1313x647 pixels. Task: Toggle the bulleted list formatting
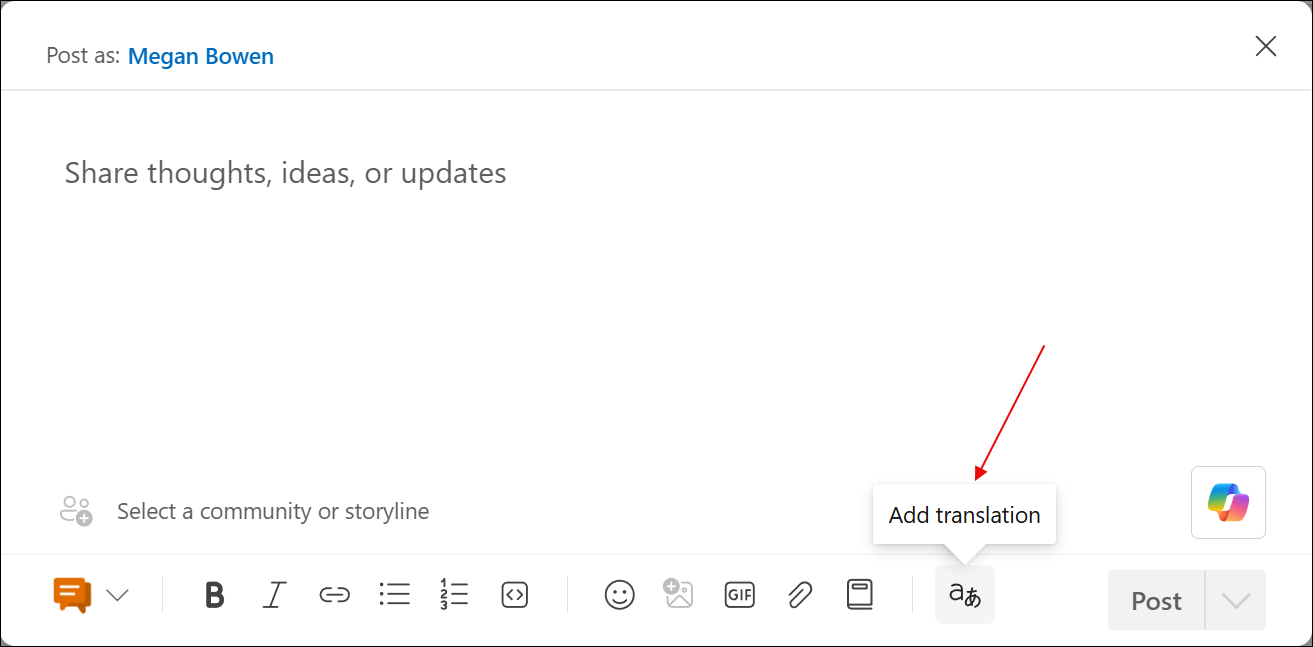tap(394, 594)
